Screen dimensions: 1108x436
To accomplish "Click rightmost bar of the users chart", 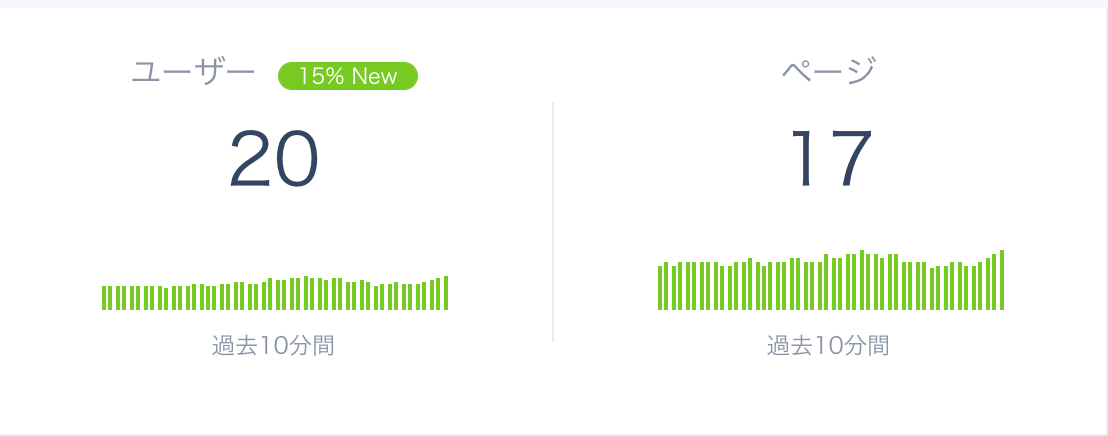I will click(x=446, y=293).
